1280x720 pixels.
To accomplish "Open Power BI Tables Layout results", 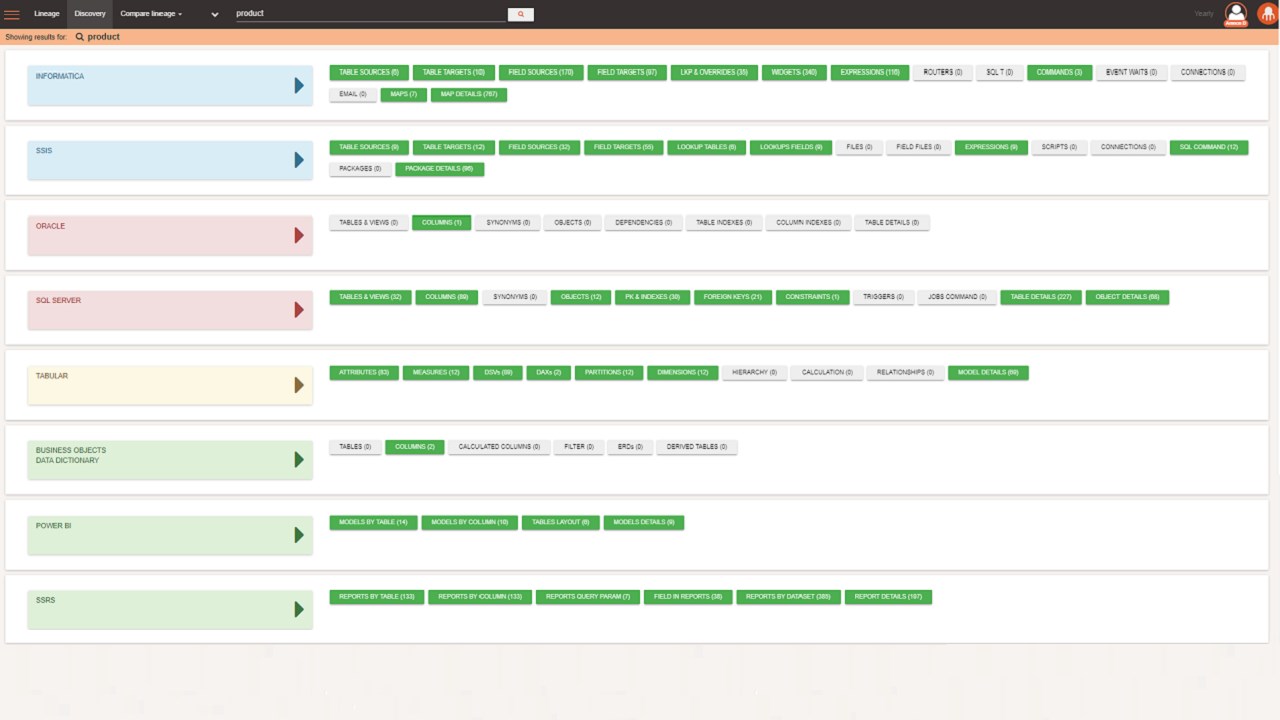I will tap(560, 522).
